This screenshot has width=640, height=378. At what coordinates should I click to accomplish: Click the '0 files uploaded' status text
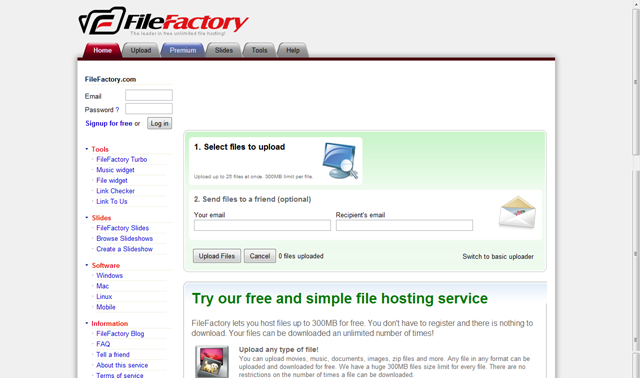pos(301,256)
